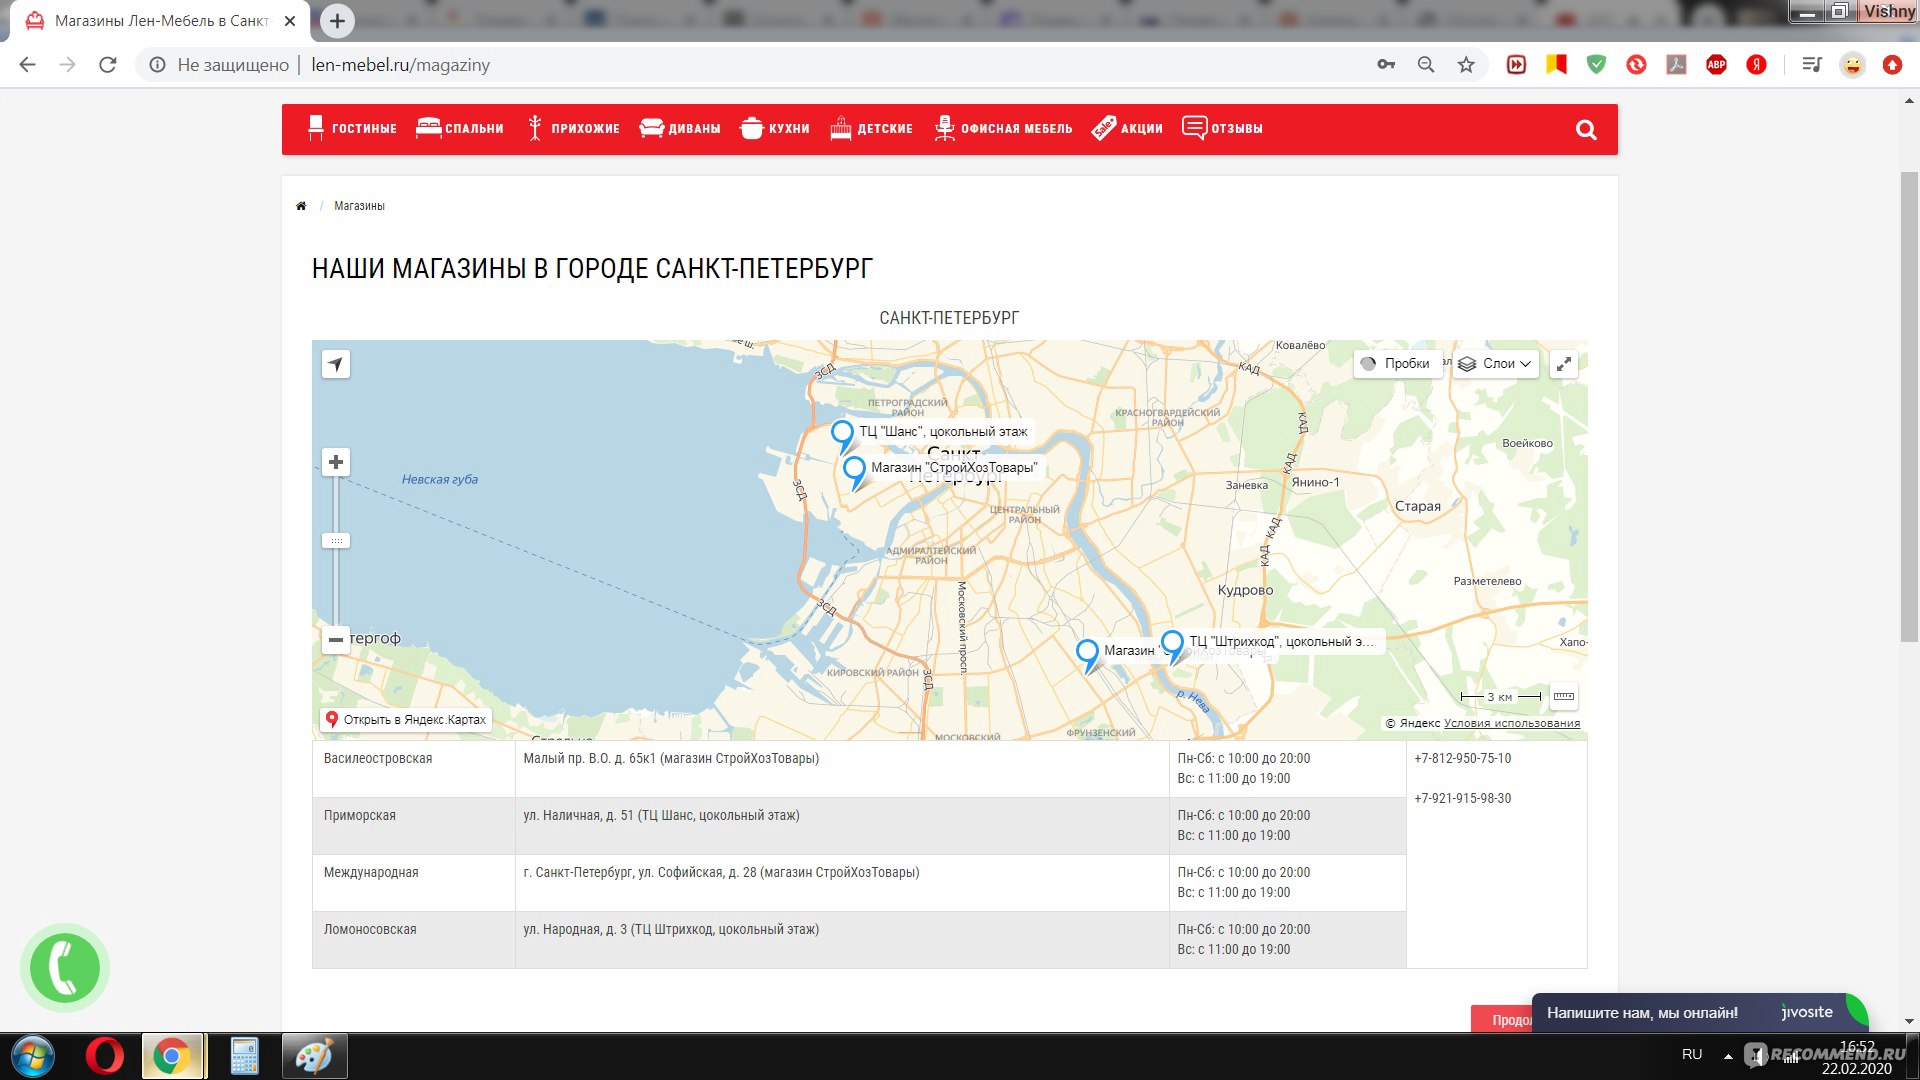Expand the Слои layers dropdown

(x=1494, y=364)
